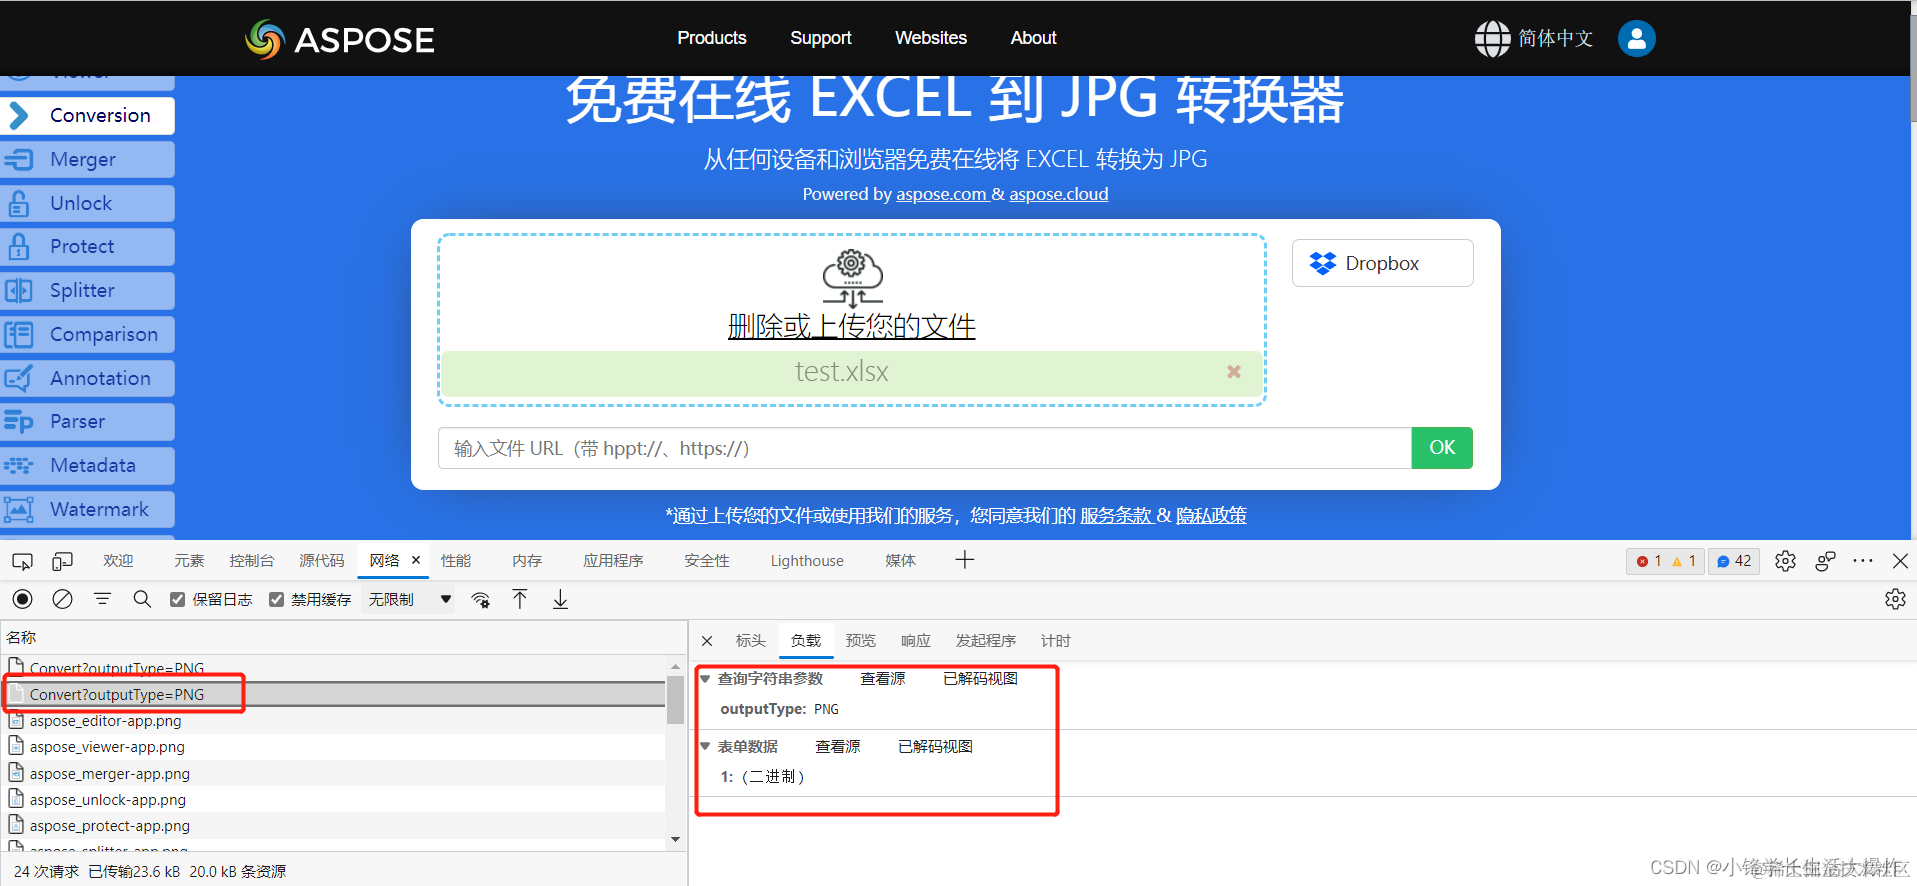Click the globe language icon

click(1492, 38)
